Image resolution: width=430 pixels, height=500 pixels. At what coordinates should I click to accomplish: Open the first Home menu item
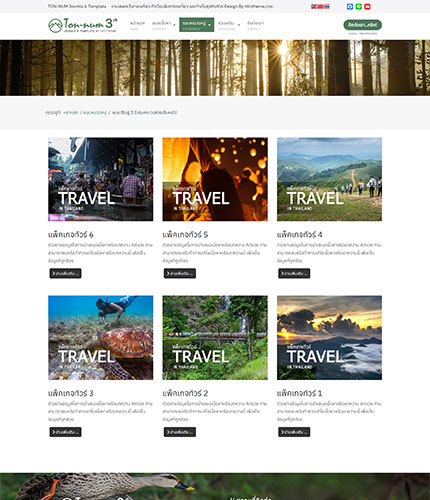(137, 25)
